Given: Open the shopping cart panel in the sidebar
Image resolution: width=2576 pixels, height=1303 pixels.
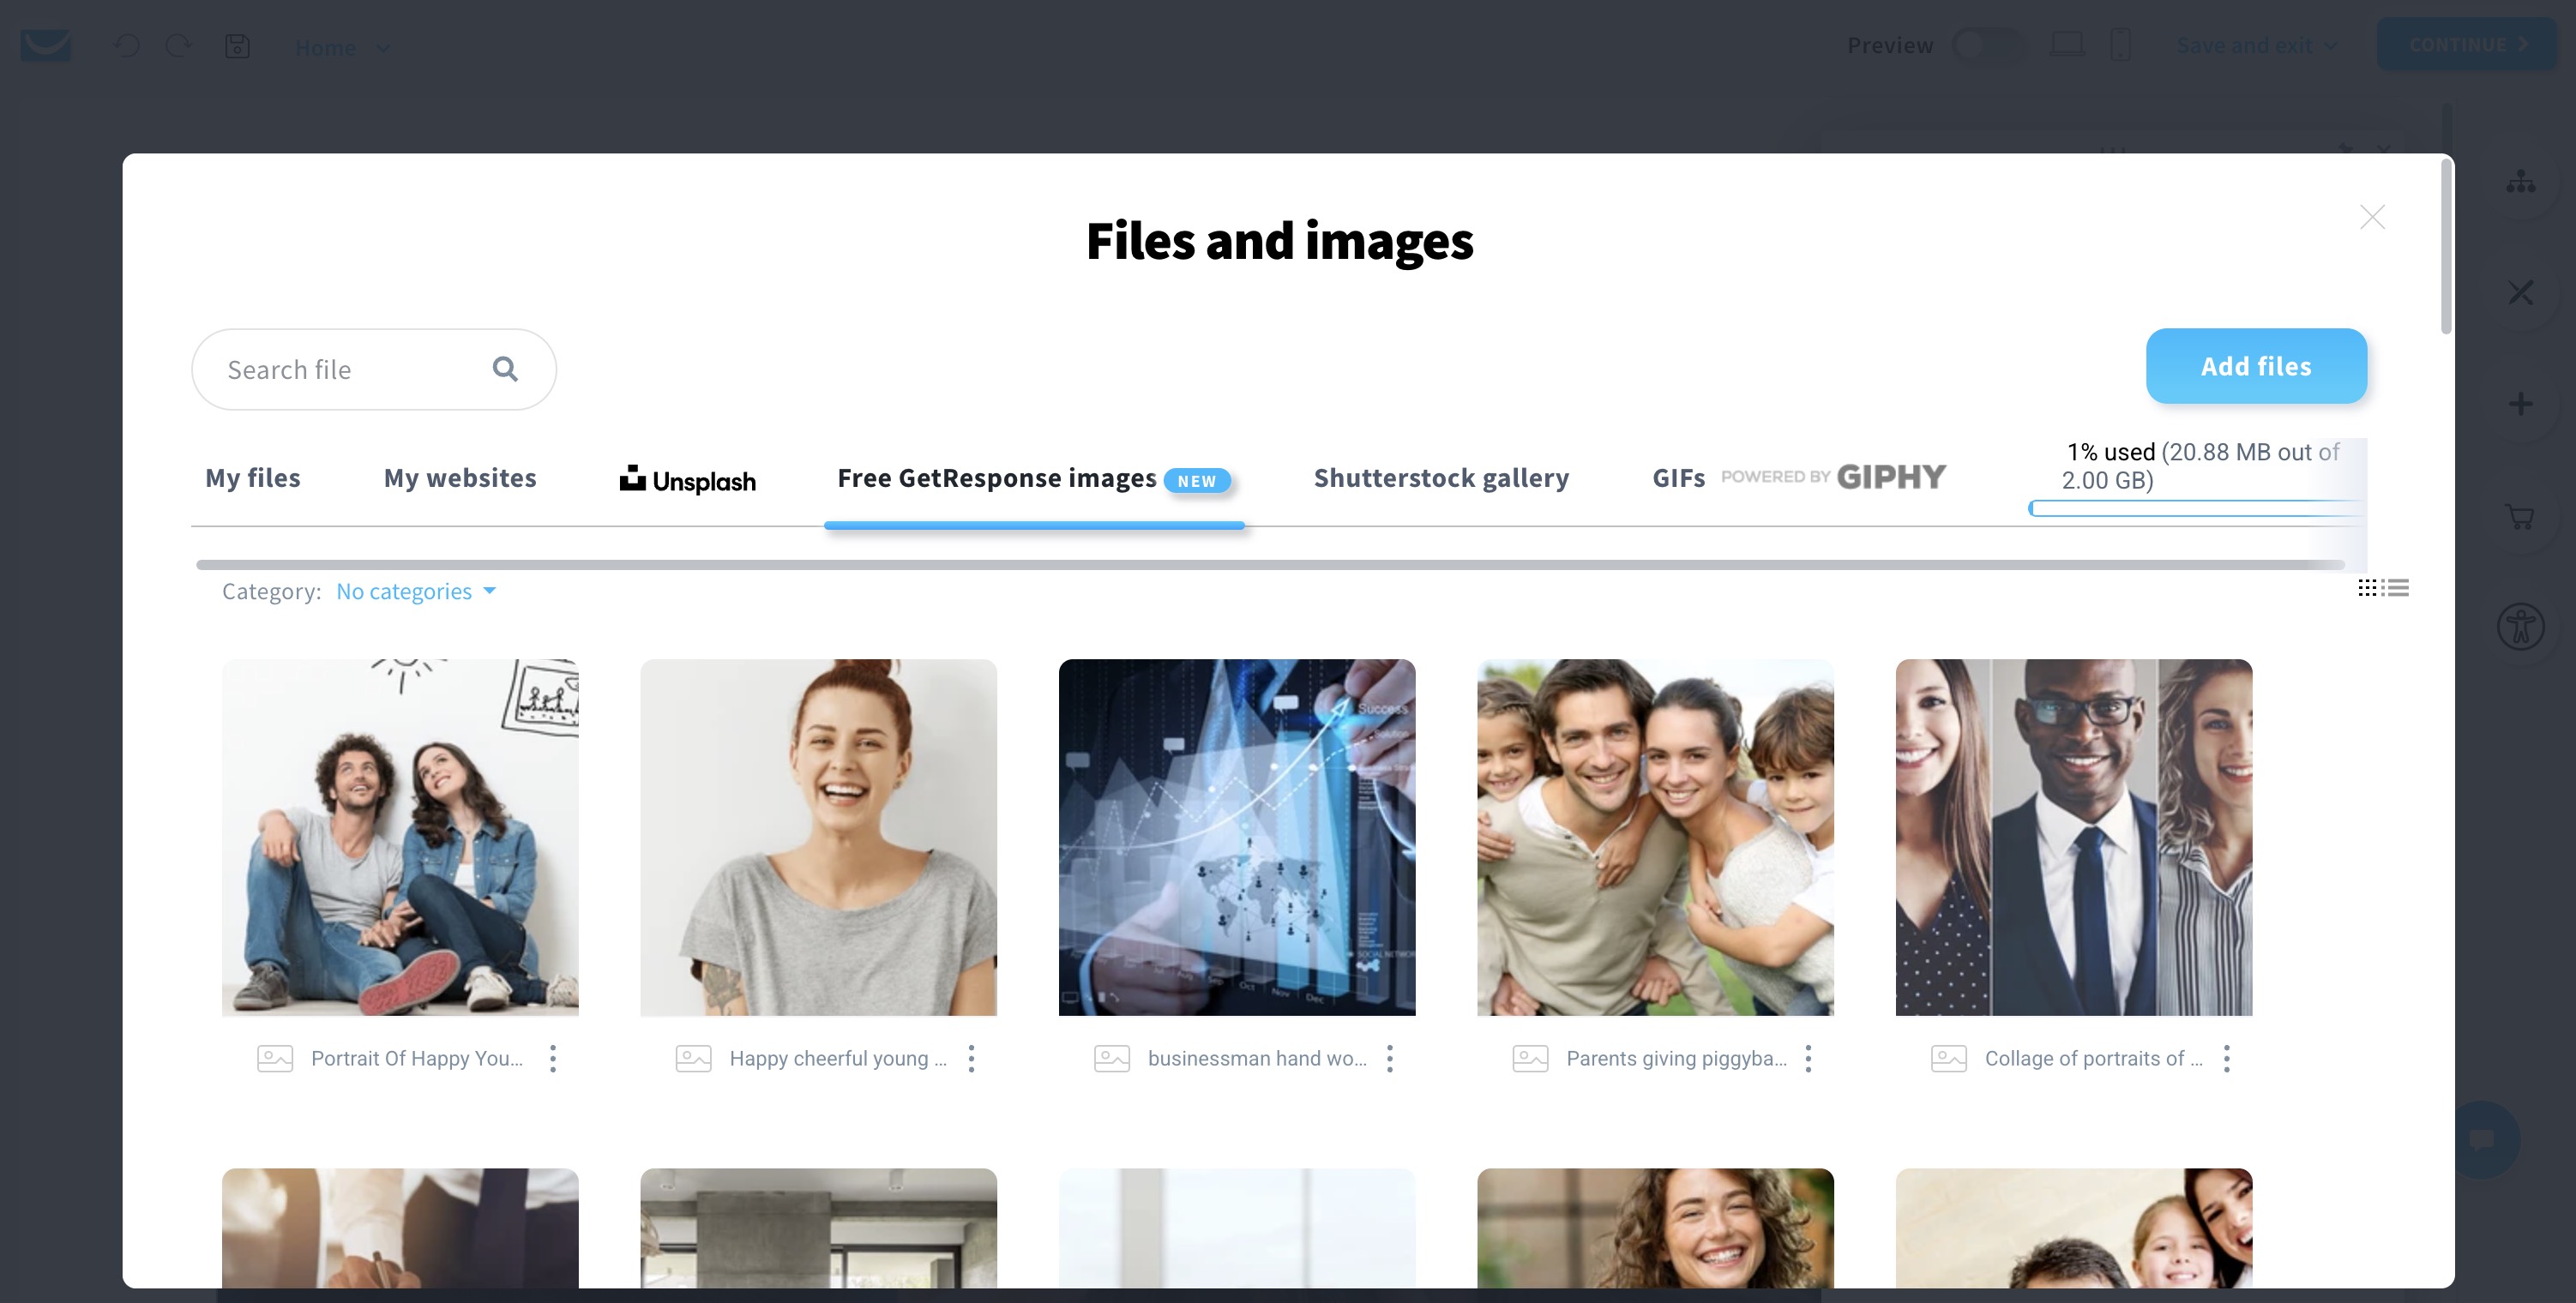Looking at the screenshot, I should tap(2521, 516).
